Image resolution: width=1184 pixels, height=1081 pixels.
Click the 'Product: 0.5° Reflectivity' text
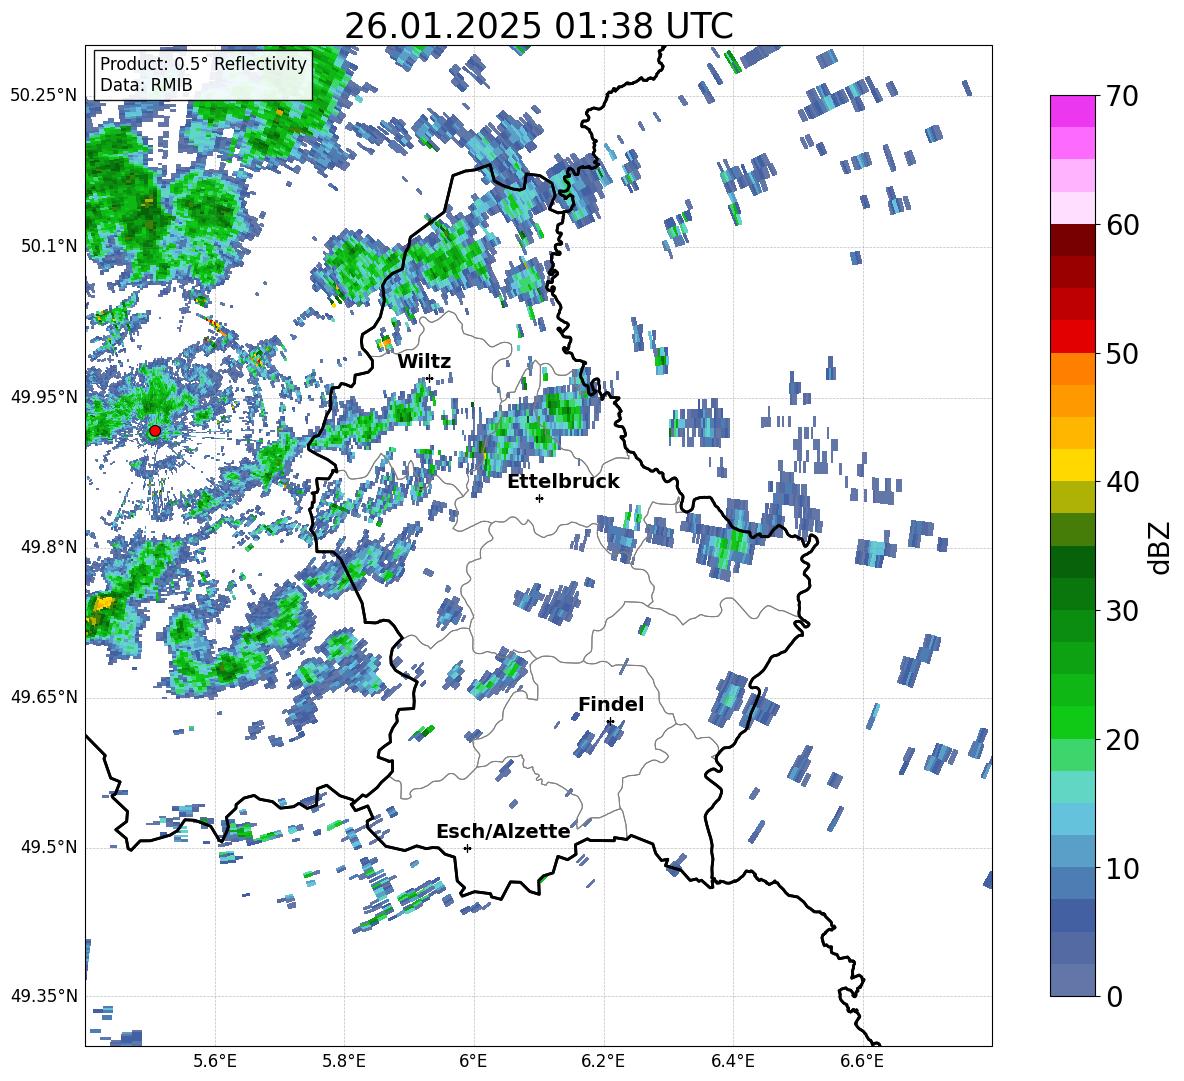[x=203, y=64]
